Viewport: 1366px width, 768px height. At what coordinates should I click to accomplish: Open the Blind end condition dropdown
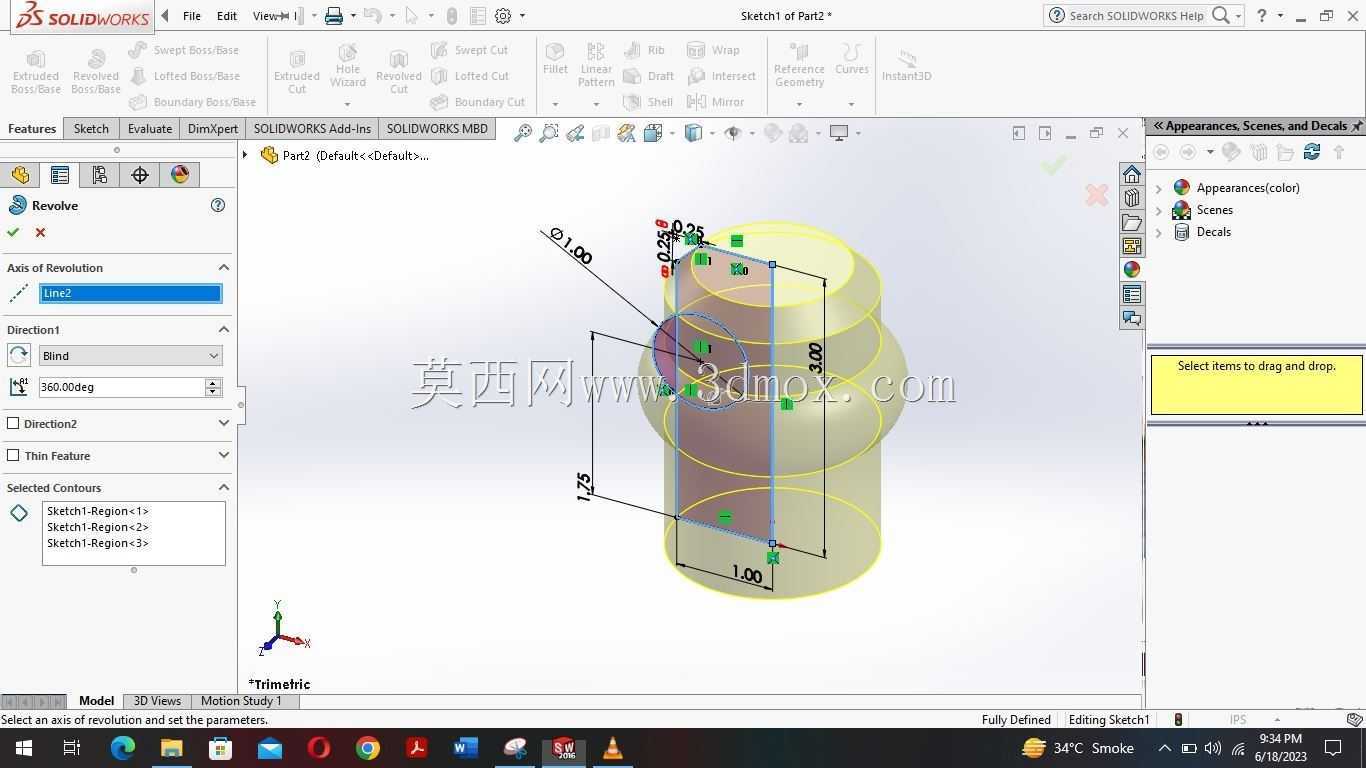point(130,355)
